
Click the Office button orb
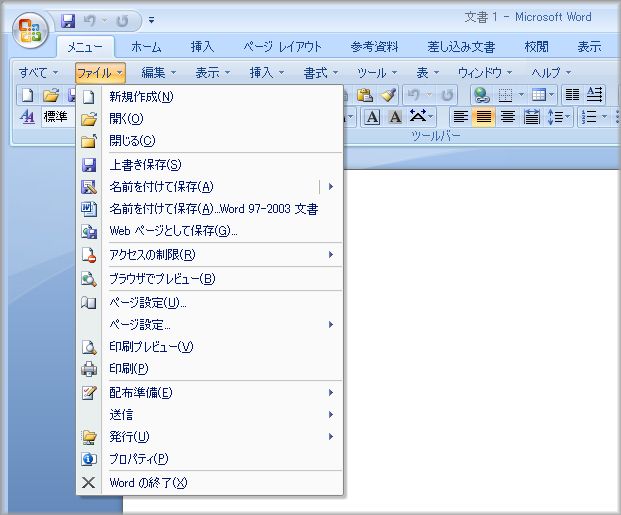(30, 31)
